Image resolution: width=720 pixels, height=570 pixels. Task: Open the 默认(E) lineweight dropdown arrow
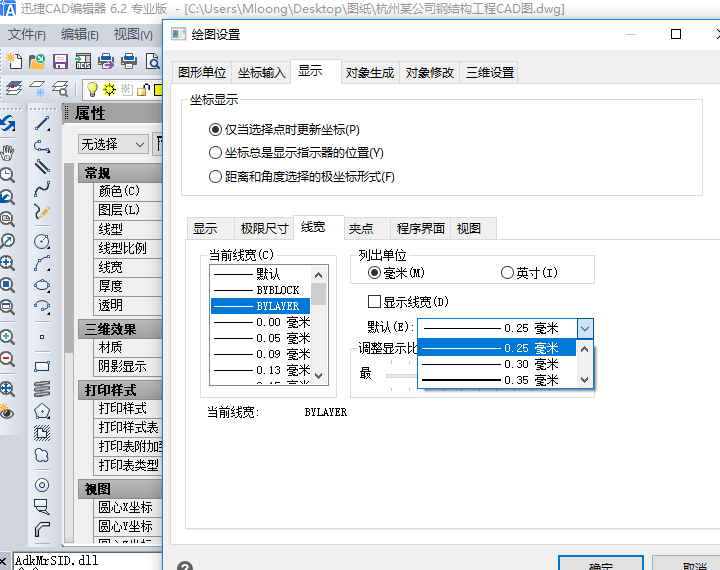pyautogui.click(x=585, y=328)
